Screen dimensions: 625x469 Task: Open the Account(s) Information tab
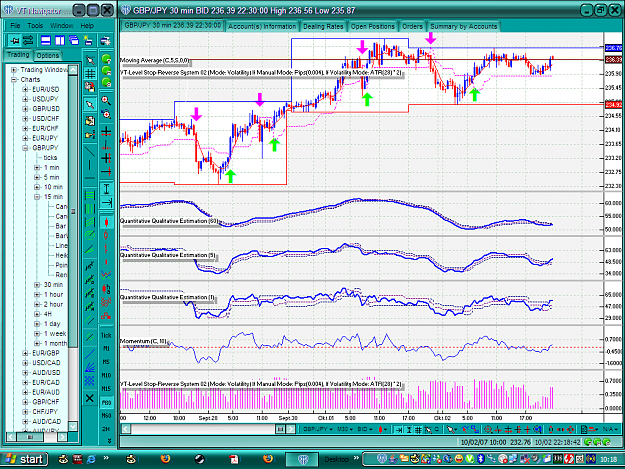pos(262,26)
